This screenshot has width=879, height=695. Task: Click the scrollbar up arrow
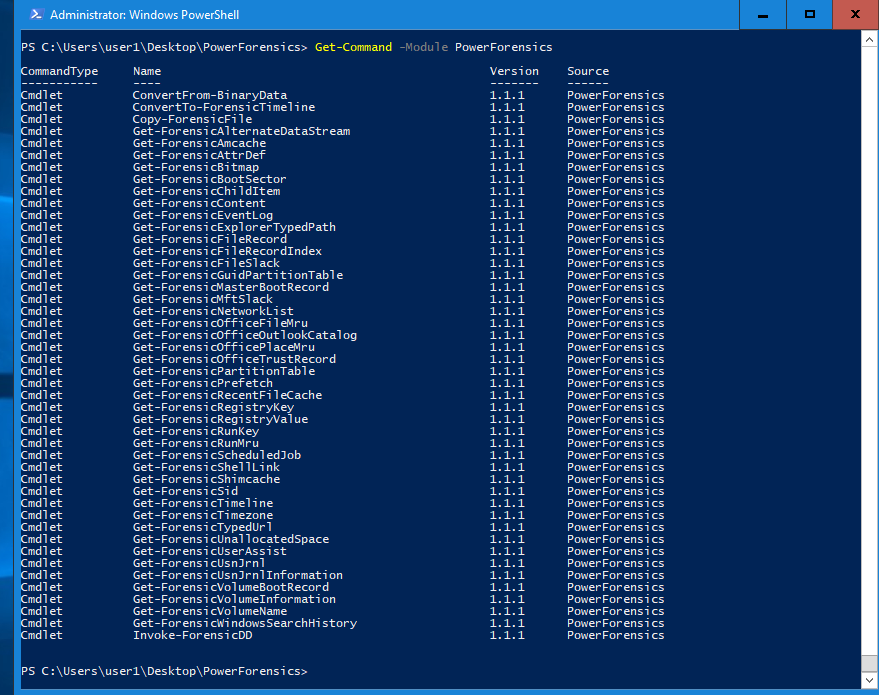pyautogui.click(x=868, y=38)
